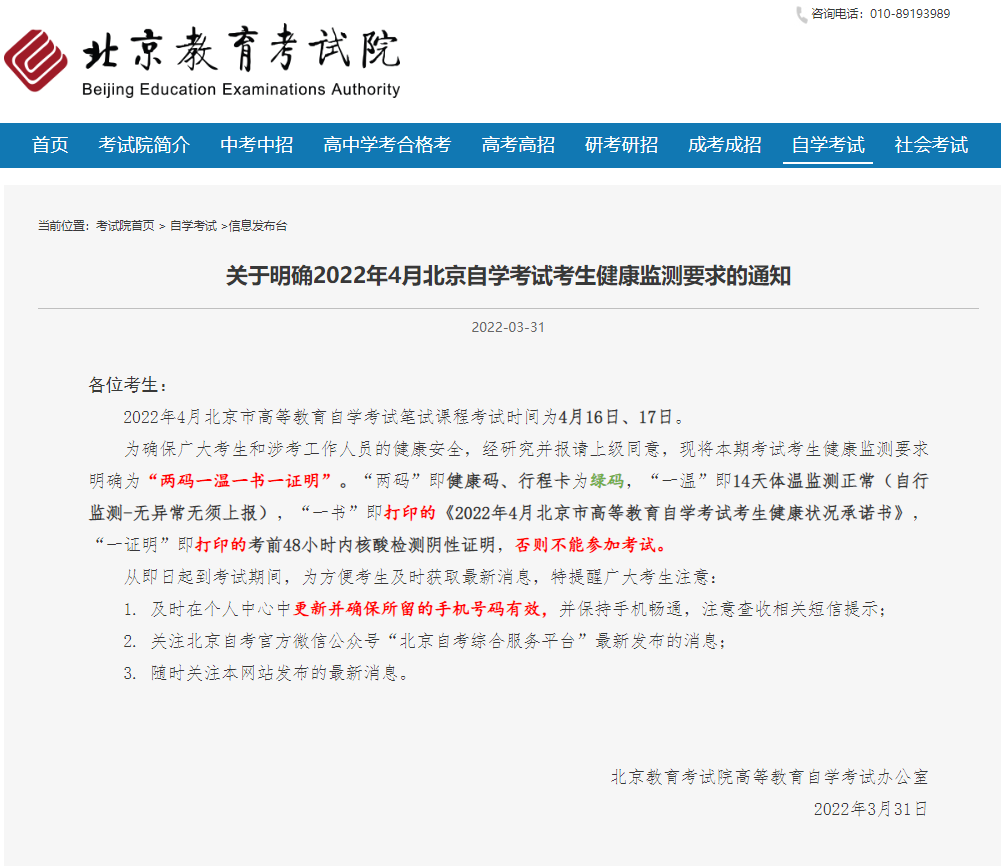
Task: Navigate to 高考高招 in the top menu
Action: pos(518,145)
